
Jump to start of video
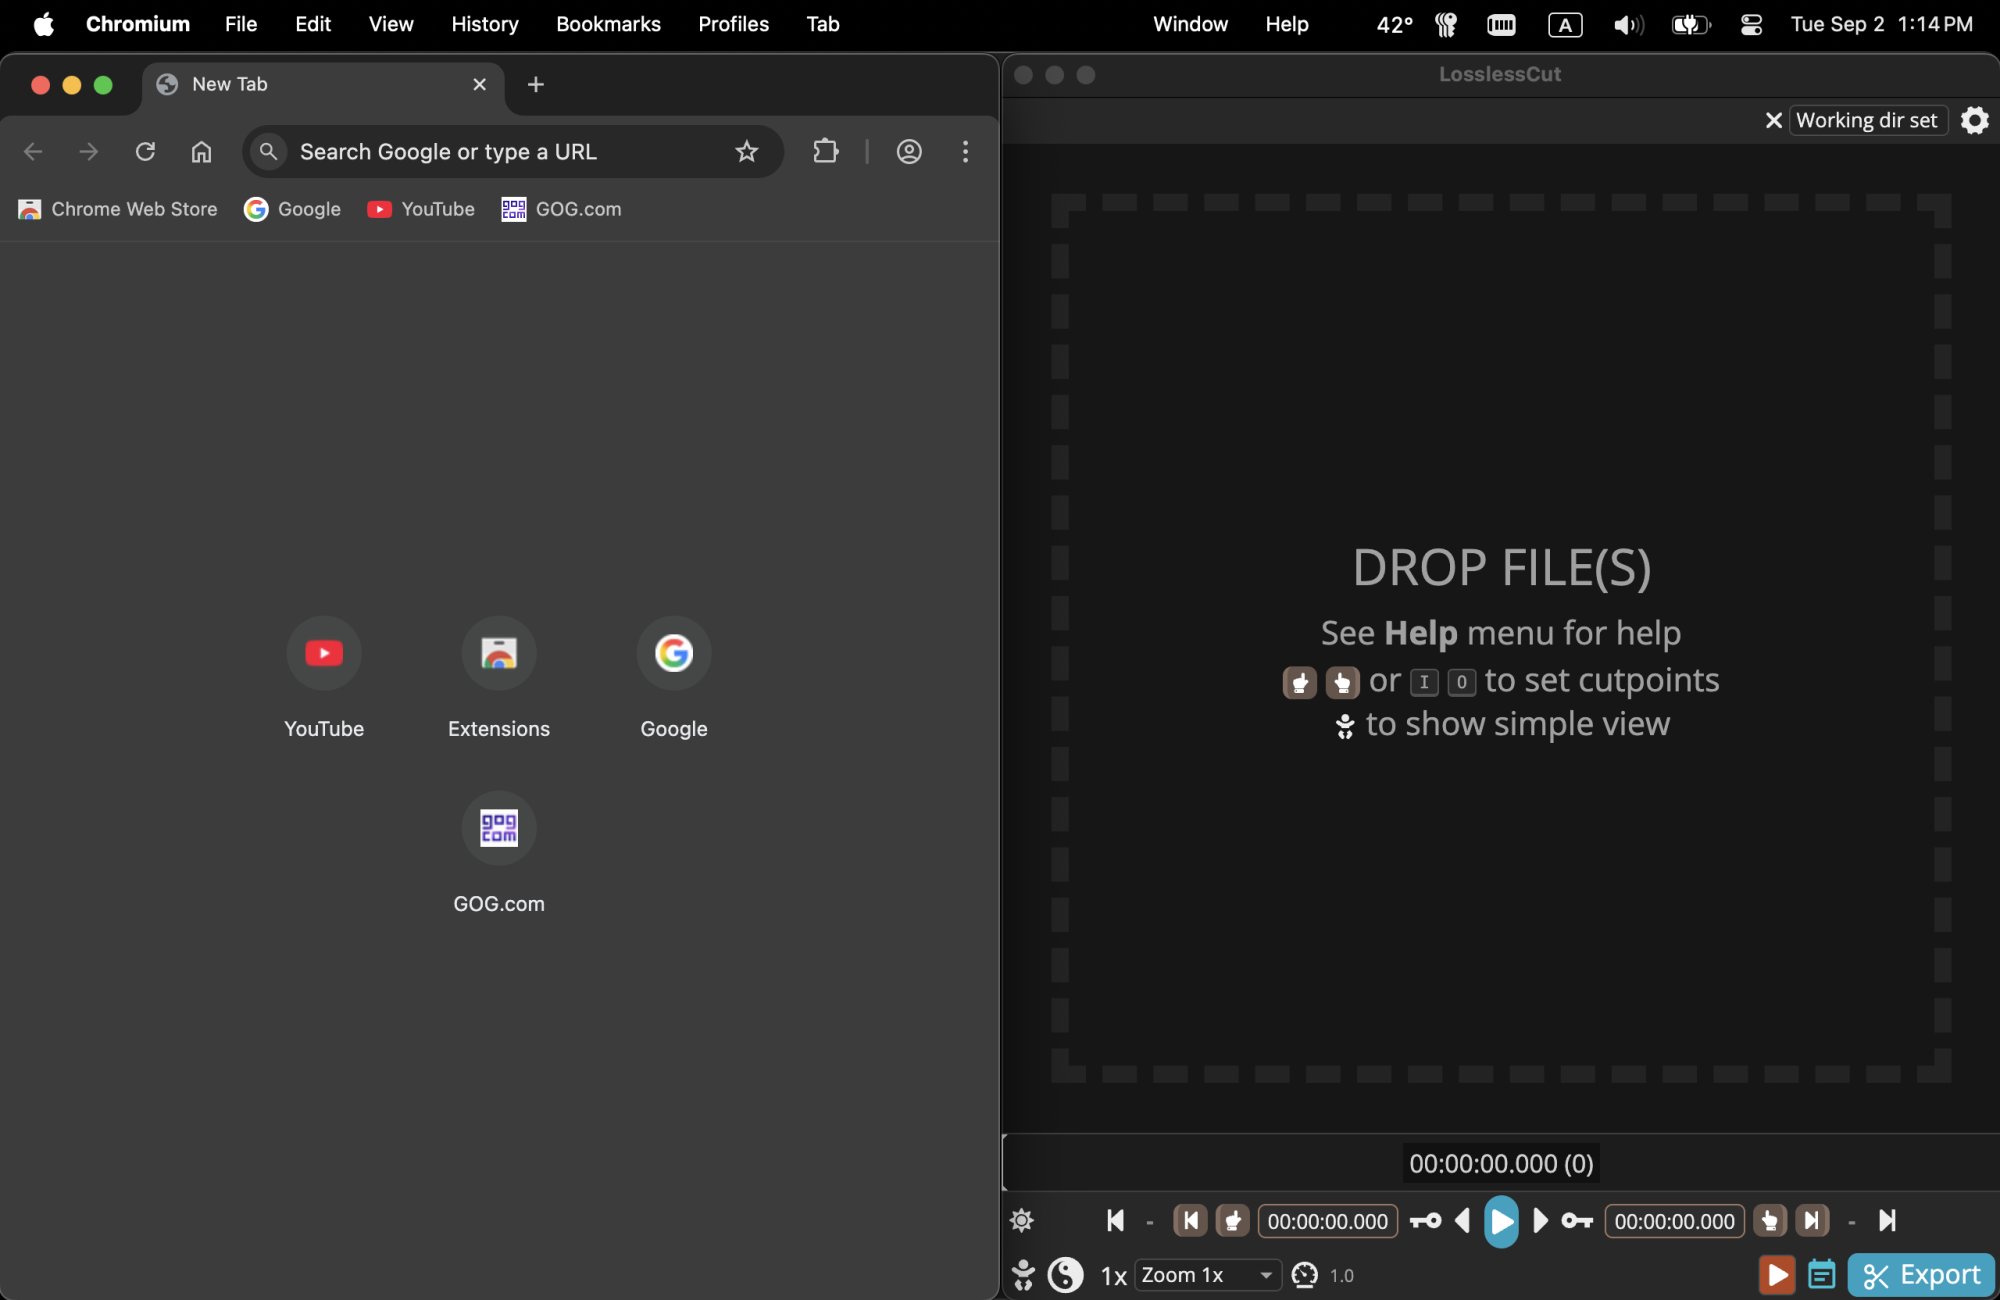1116,1221
